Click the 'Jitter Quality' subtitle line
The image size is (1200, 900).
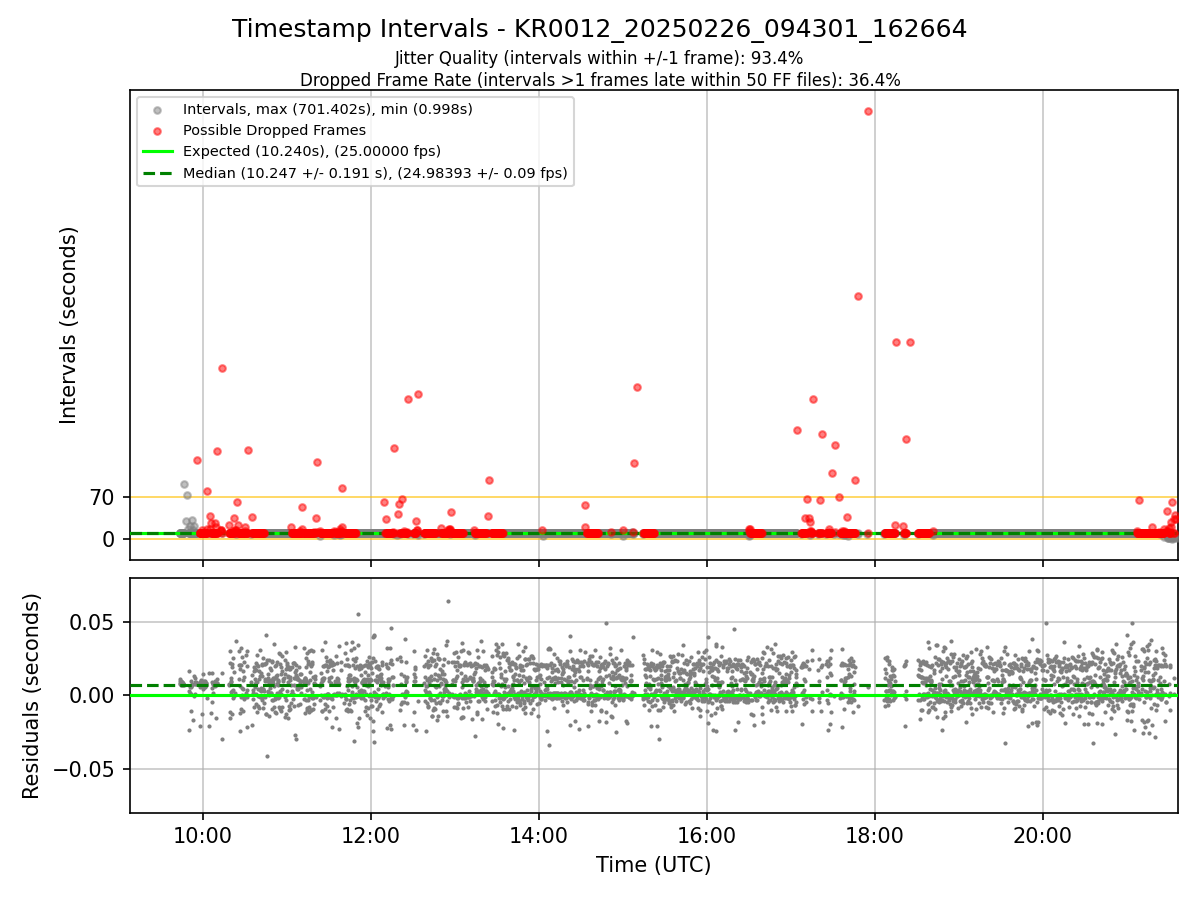tap(599, 59)
